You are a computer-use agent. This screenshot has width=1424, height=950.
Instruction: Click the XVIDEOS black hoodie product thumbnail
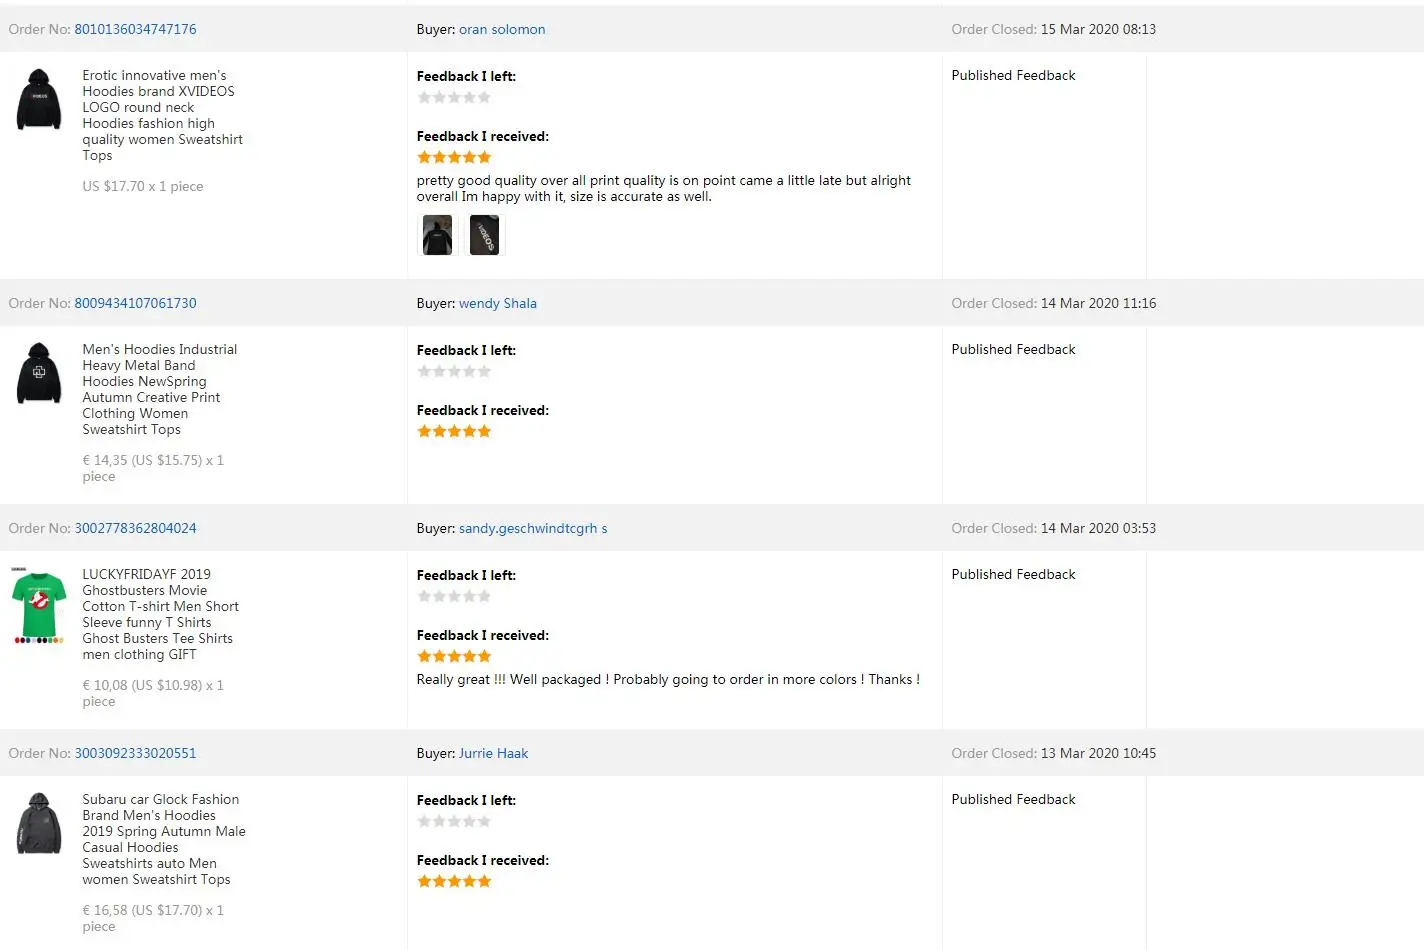pos(39,99)
